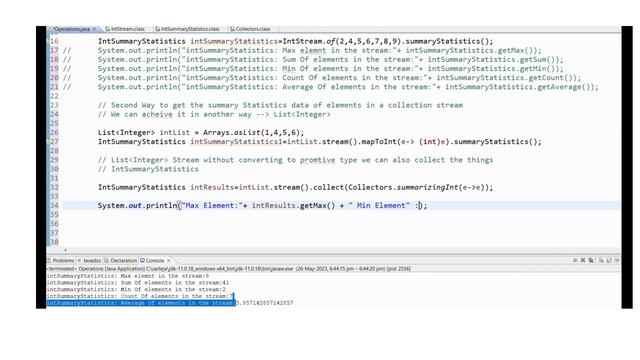The height and width of the screenshot is (360, 640).
Task: Click string "Max Element:" on line 34
Action: pyautogui.click(x=212, y=206)
